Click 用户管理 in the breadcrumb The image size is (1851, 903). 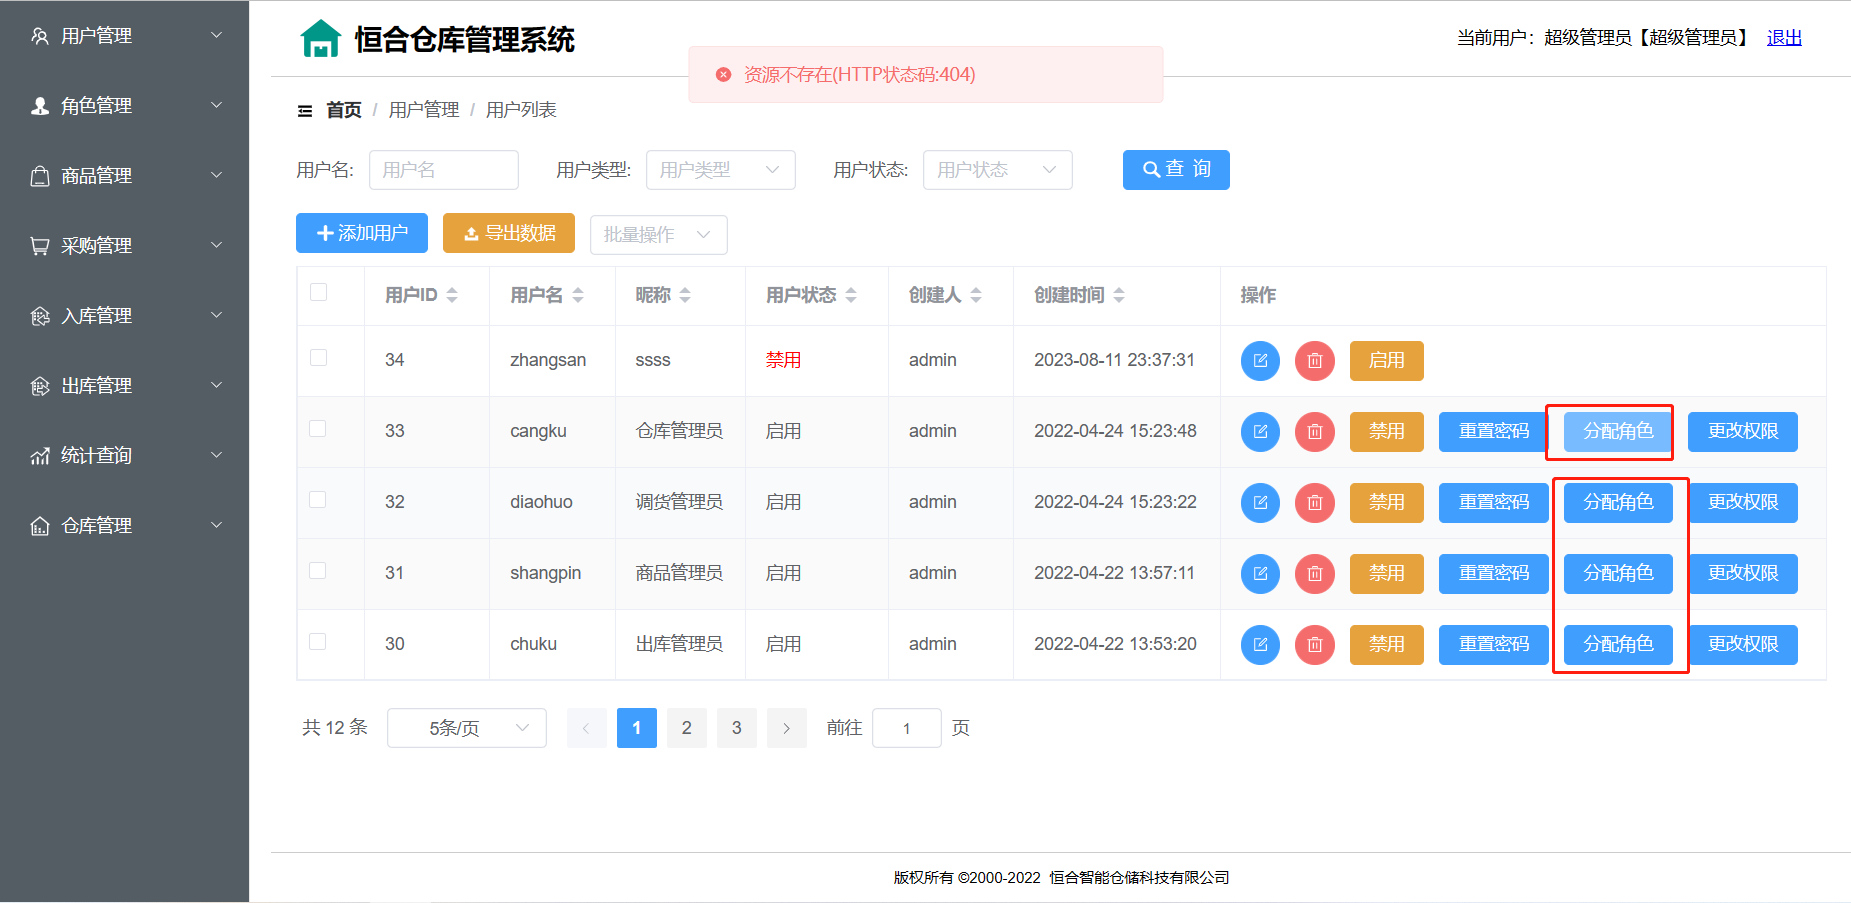click(424, 110)
